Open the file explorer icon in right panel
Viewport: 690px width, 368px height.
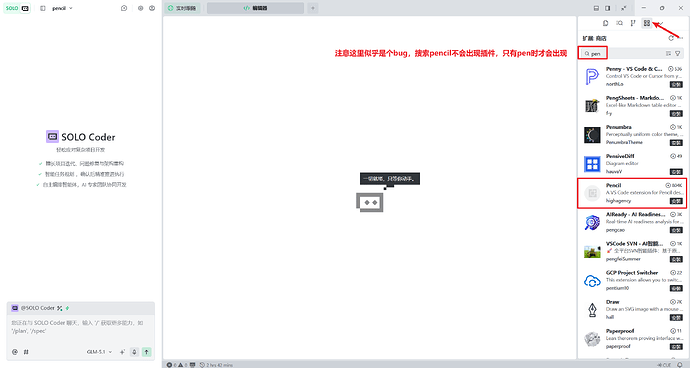click(x=606, y=23)
